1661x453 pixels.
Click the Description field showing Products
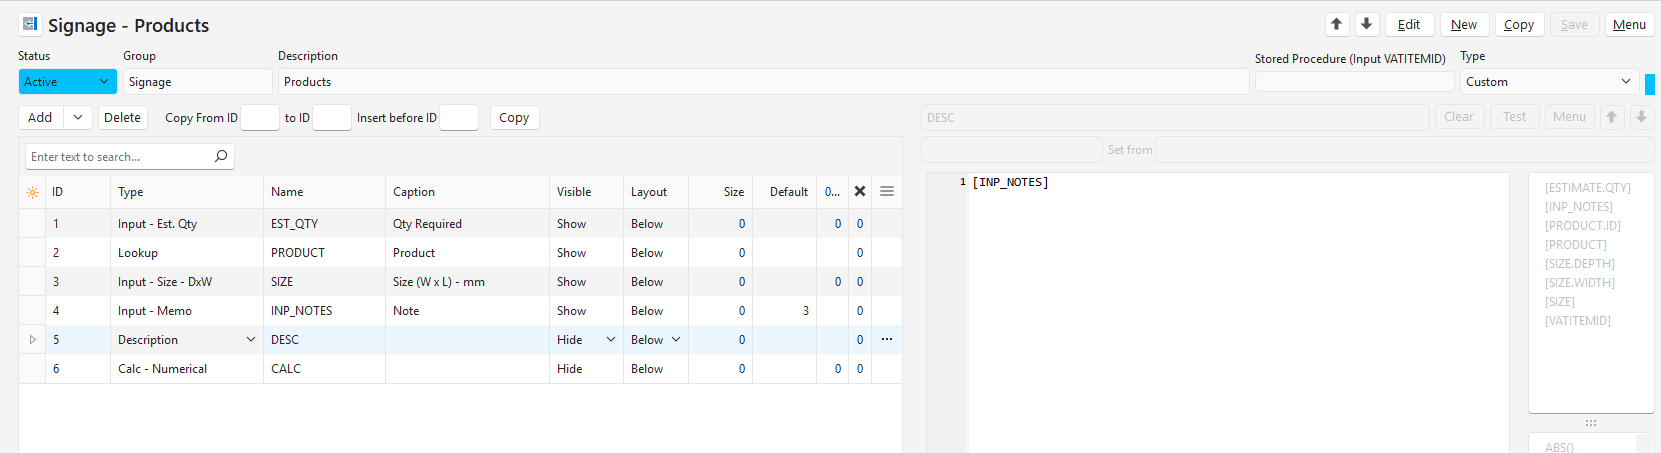tap(764, 82)
